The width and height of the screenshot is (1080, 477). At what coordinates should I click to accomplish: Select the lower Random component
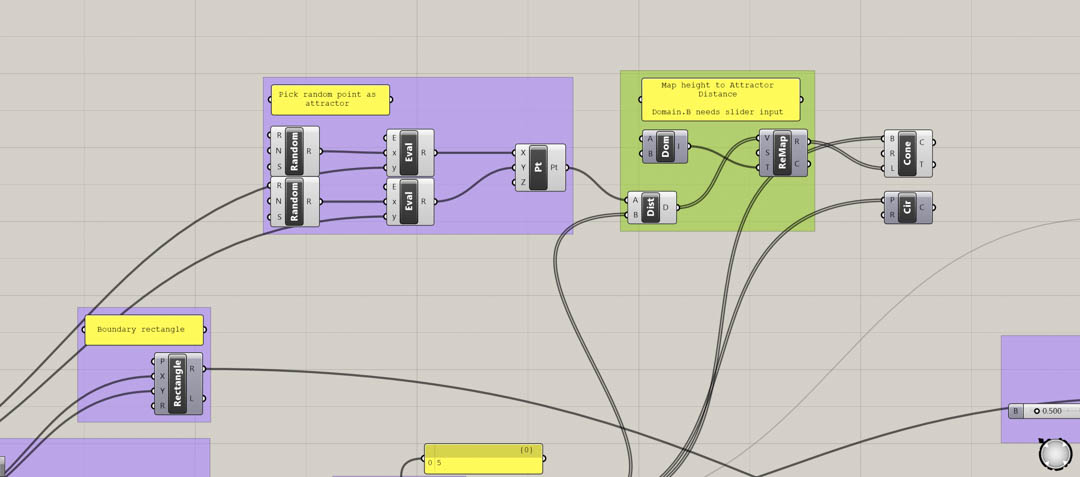coord(294,202)
